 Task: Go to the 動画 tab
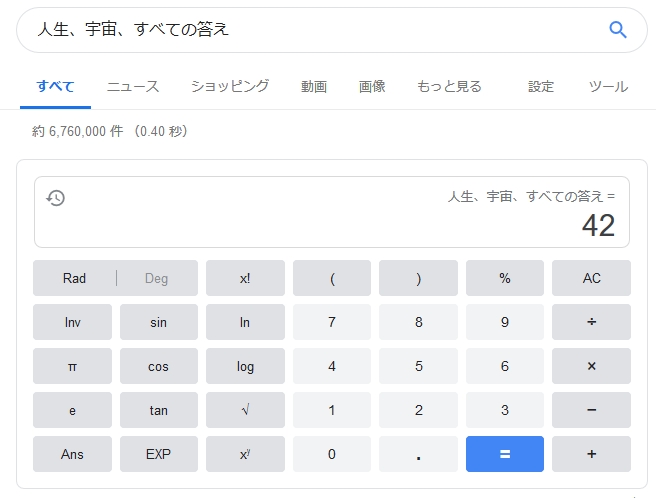point(314,86)
